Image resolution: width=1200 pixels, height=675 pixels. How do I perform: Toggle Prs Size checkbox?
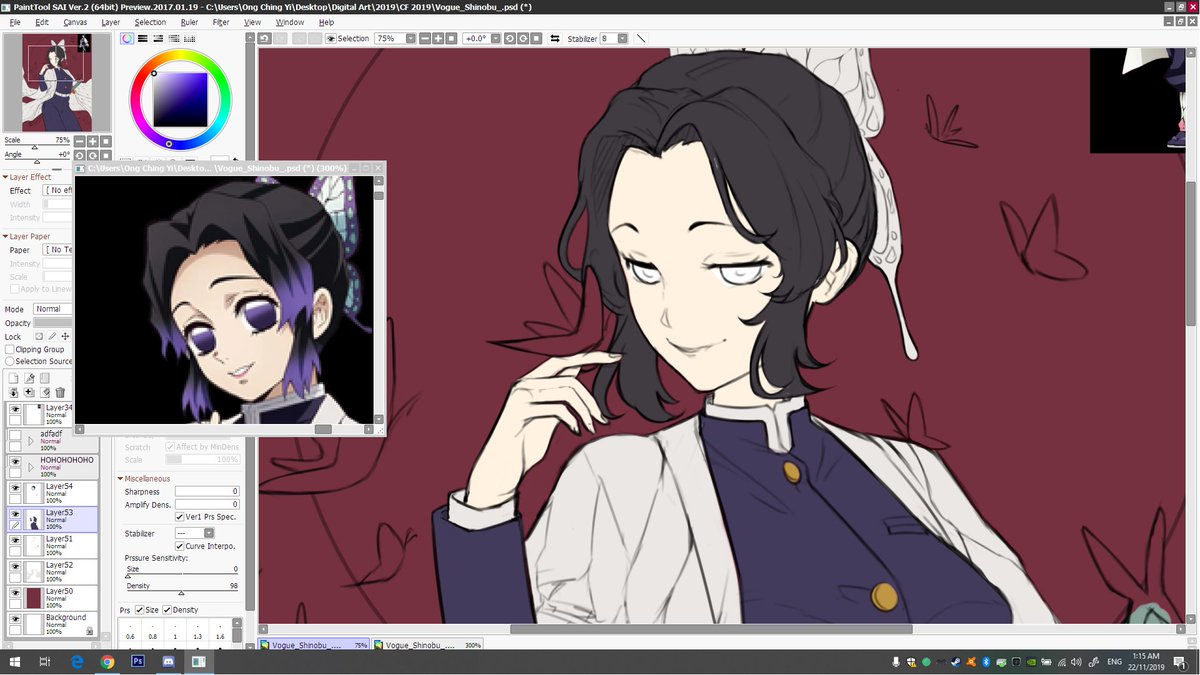(140, 610)
